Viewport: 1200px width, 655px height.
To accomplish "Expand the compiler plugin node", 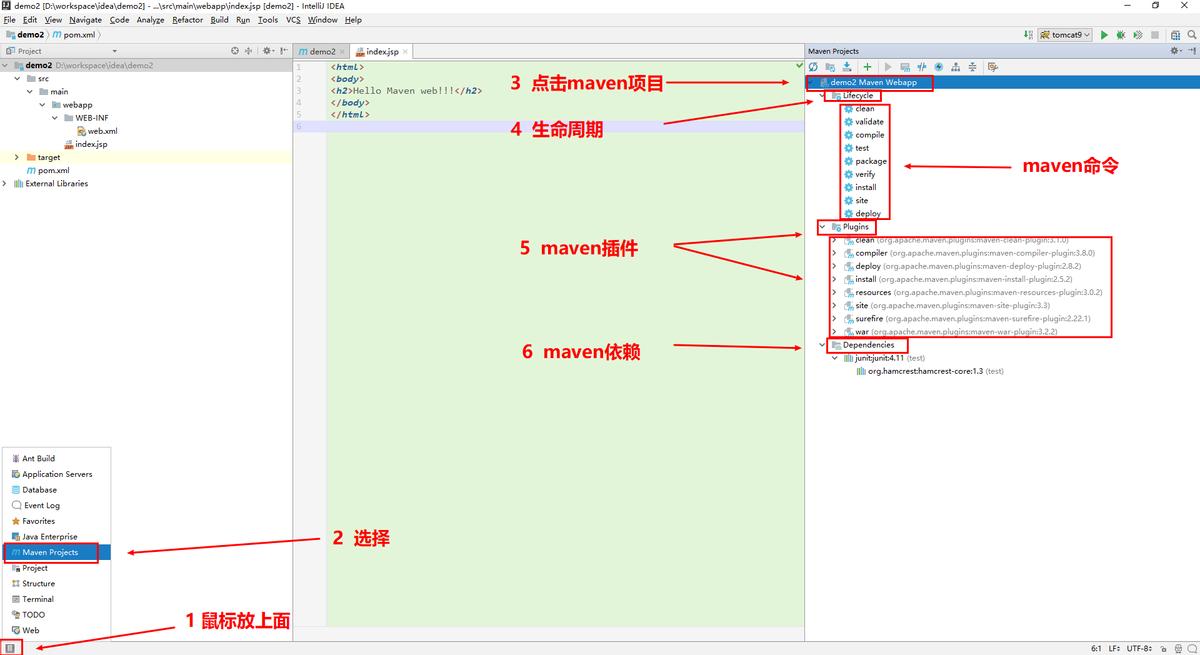I will (x=834, y=254).
